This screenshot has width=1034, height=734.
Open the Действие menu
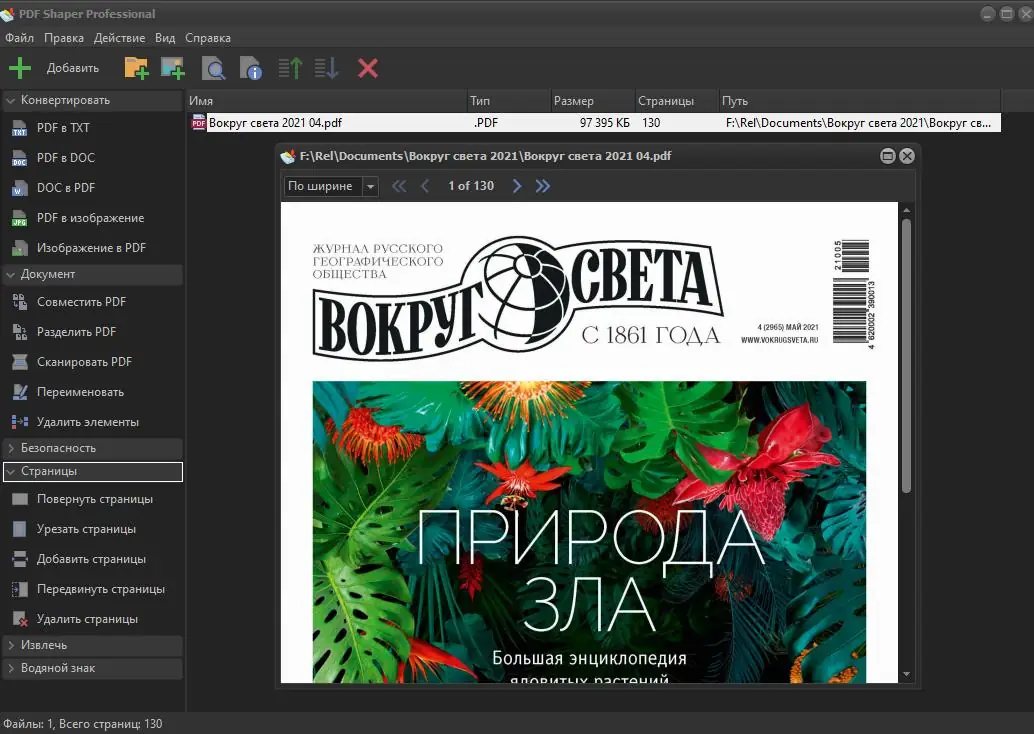coord(119,37)
